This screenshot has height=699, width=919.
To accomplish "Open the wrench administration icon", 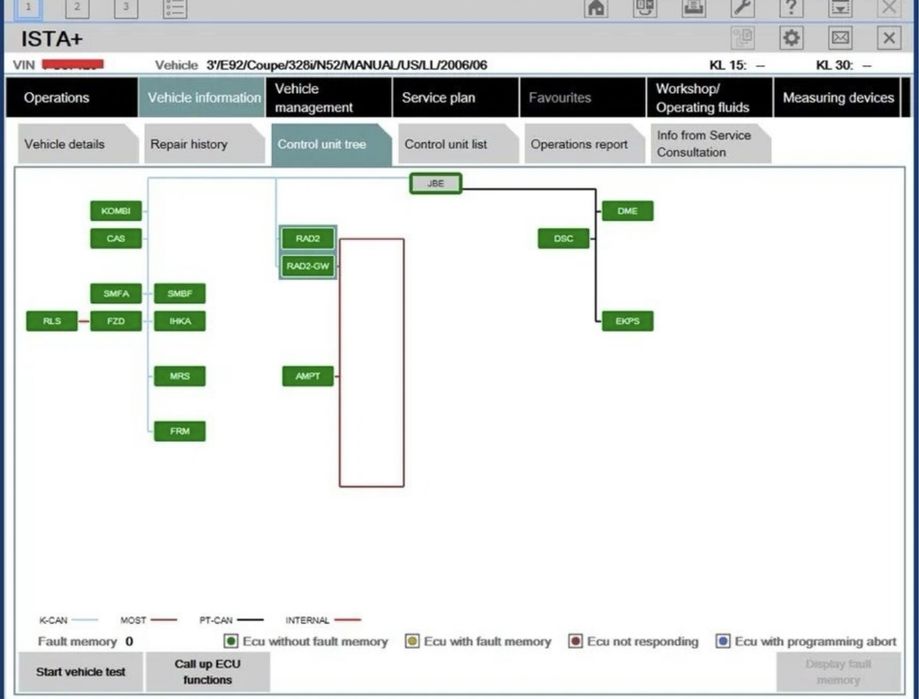I will [x=742, y=8].
